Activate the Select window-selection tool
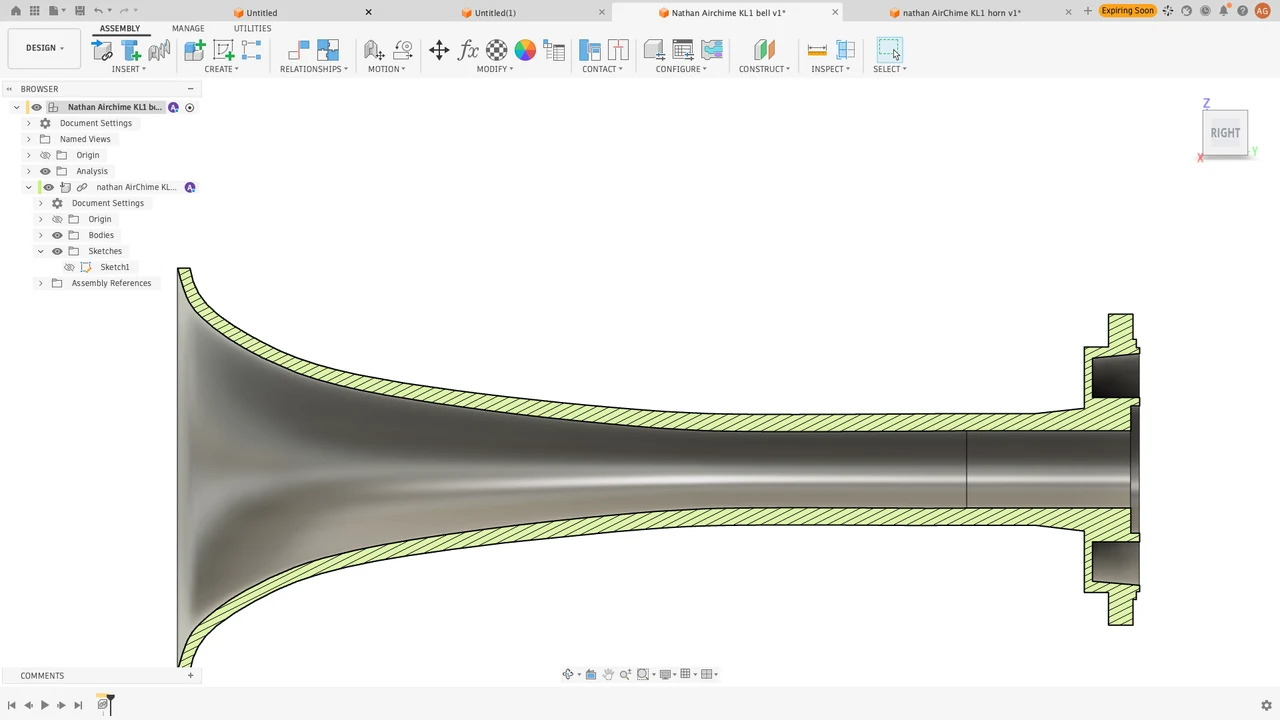This screenshot has height=720, width=1280. (x=889, y=50)
